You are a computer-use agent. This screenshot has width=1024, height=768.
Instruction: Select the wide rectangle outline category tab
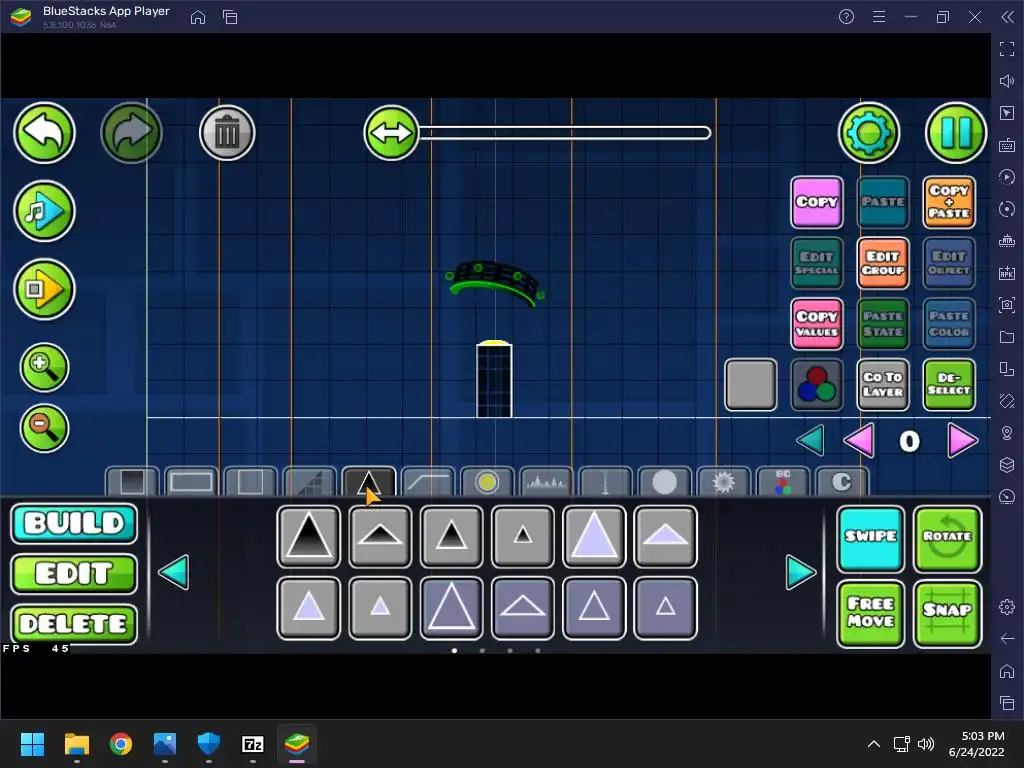click(191, 482)
